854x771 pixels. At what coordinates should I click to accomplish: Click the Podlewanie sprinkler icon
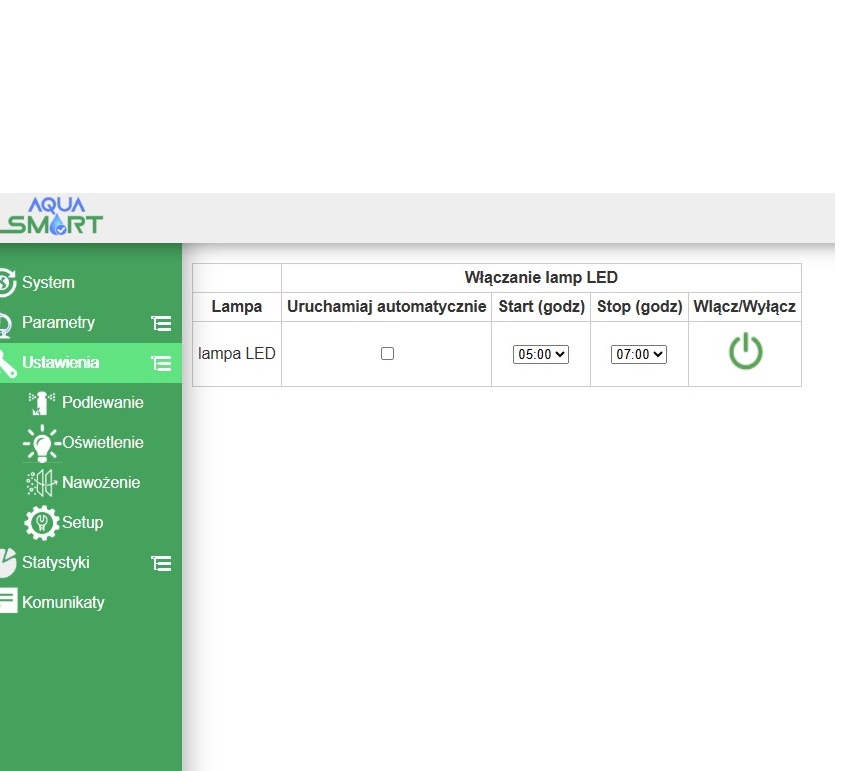click(x=41, y=403)
